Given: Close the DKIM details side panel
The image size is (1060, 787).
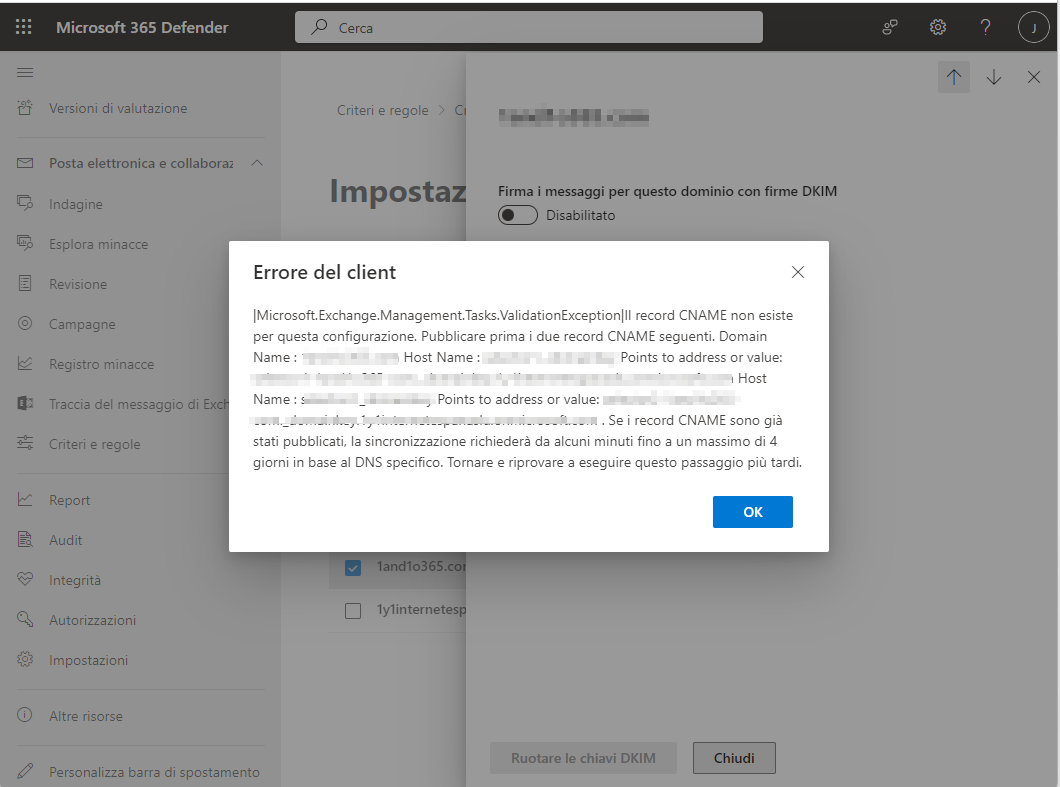Looking at the screenshot, I should tap(1034, 77).
